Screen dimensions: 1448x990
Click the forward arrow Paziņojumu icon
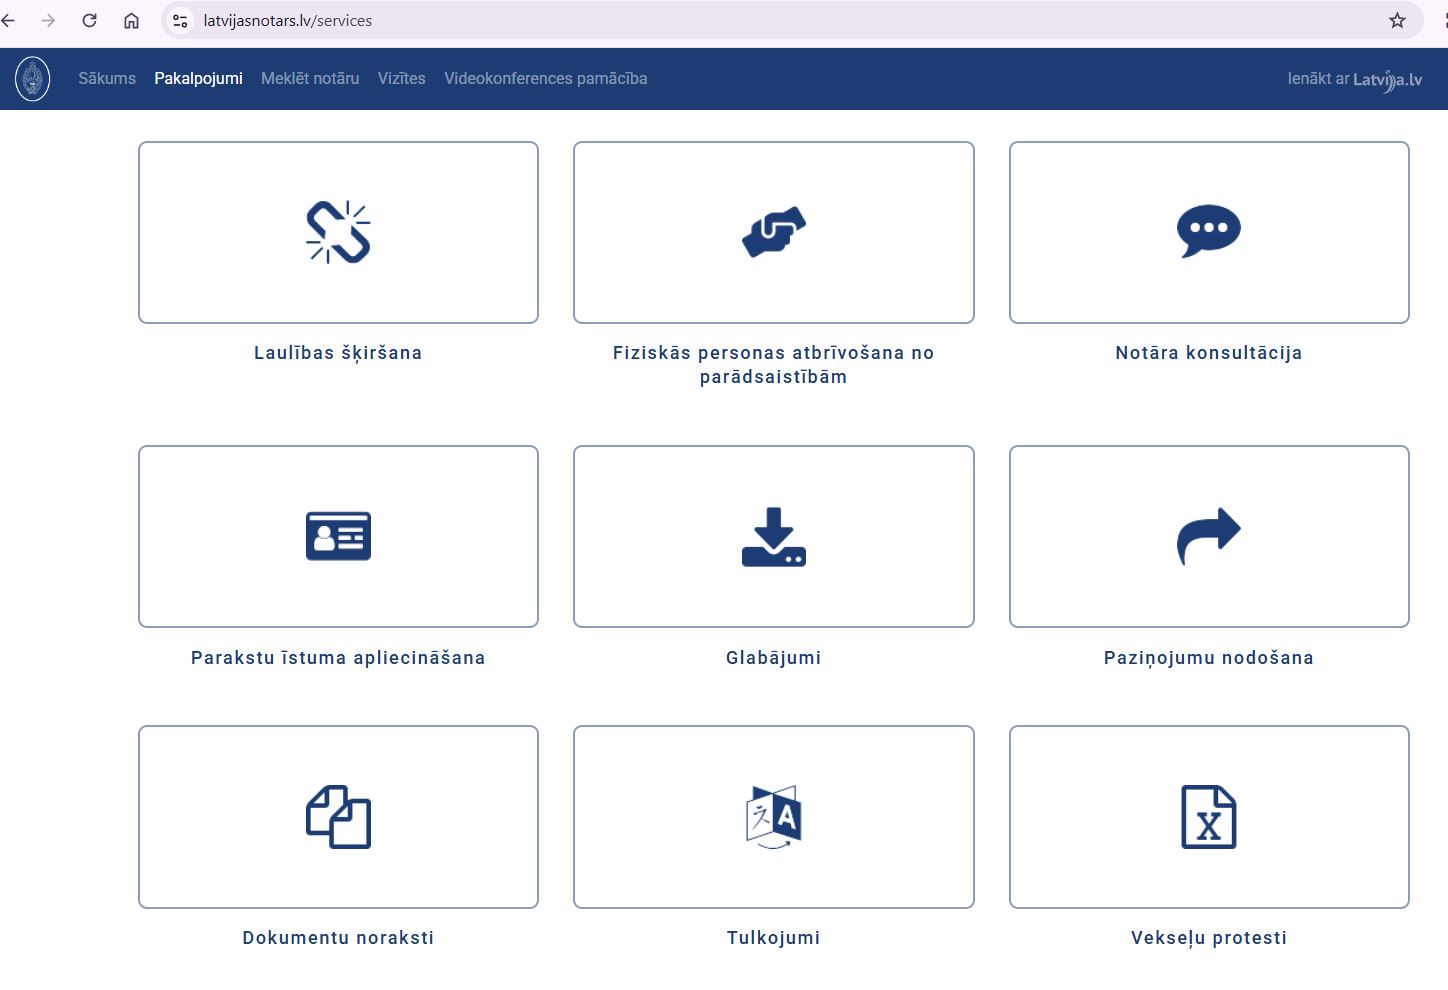(x=1208, y=536)
